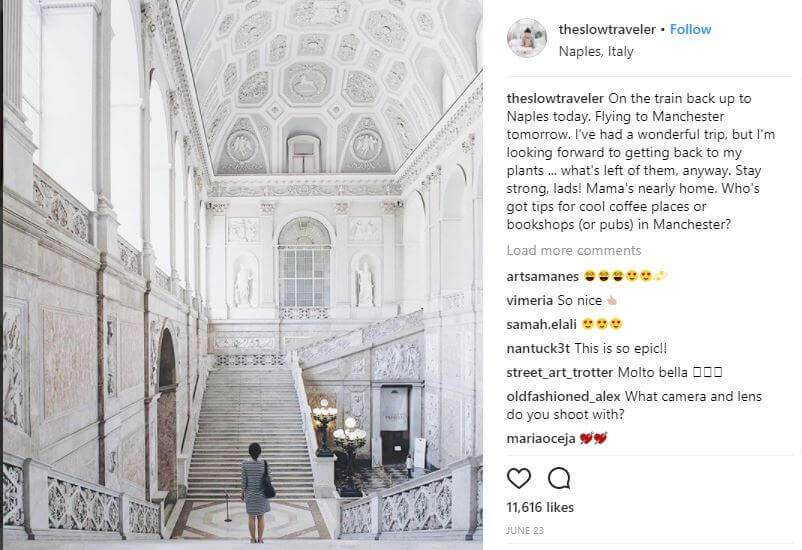View the nantuck3t profile

click(538, 348)
